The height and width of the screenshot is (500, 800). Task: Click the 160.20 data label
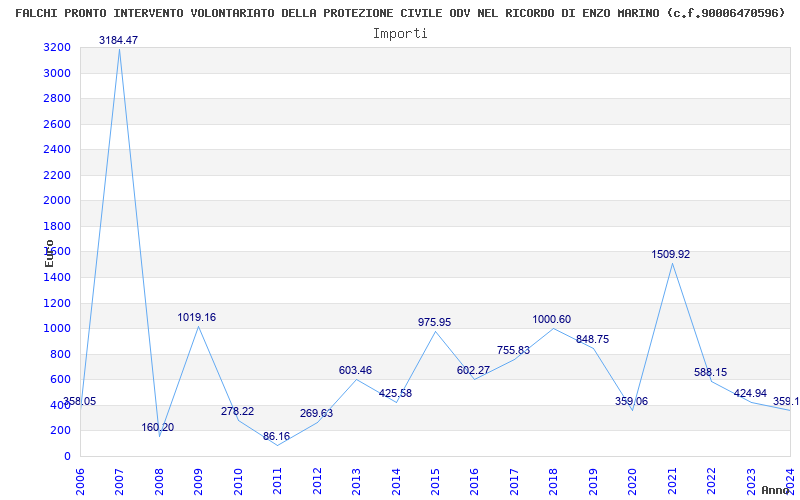tap(158, 428)
